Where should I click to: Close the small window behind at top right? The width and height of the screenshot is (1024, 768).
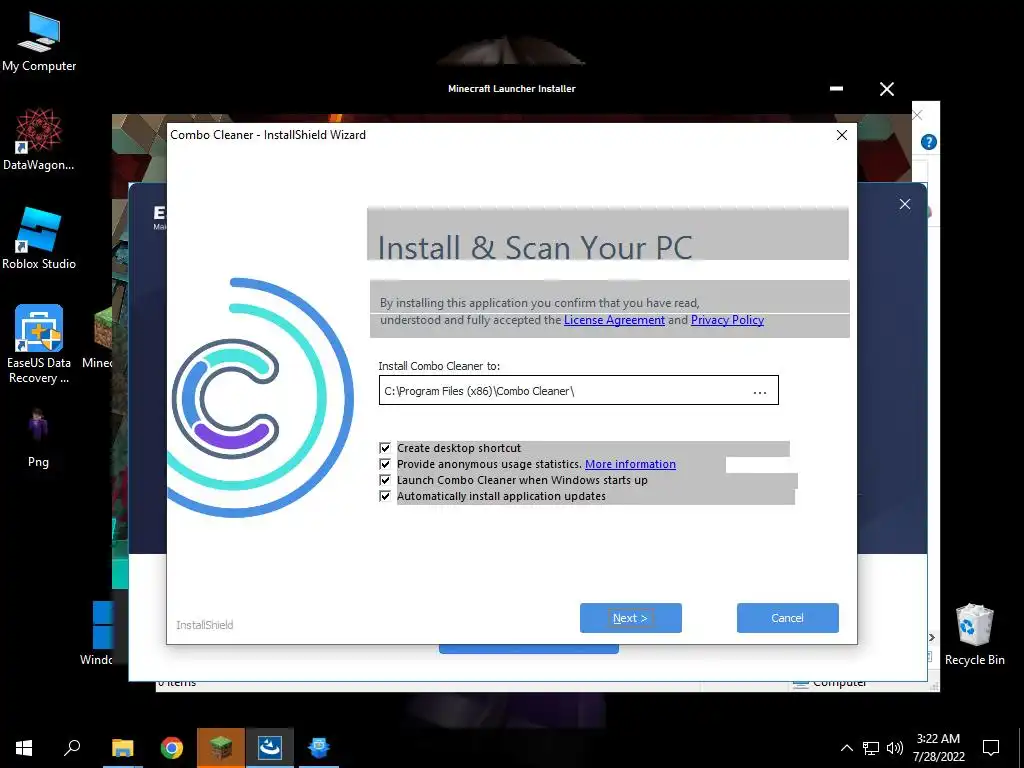point(918,116)
